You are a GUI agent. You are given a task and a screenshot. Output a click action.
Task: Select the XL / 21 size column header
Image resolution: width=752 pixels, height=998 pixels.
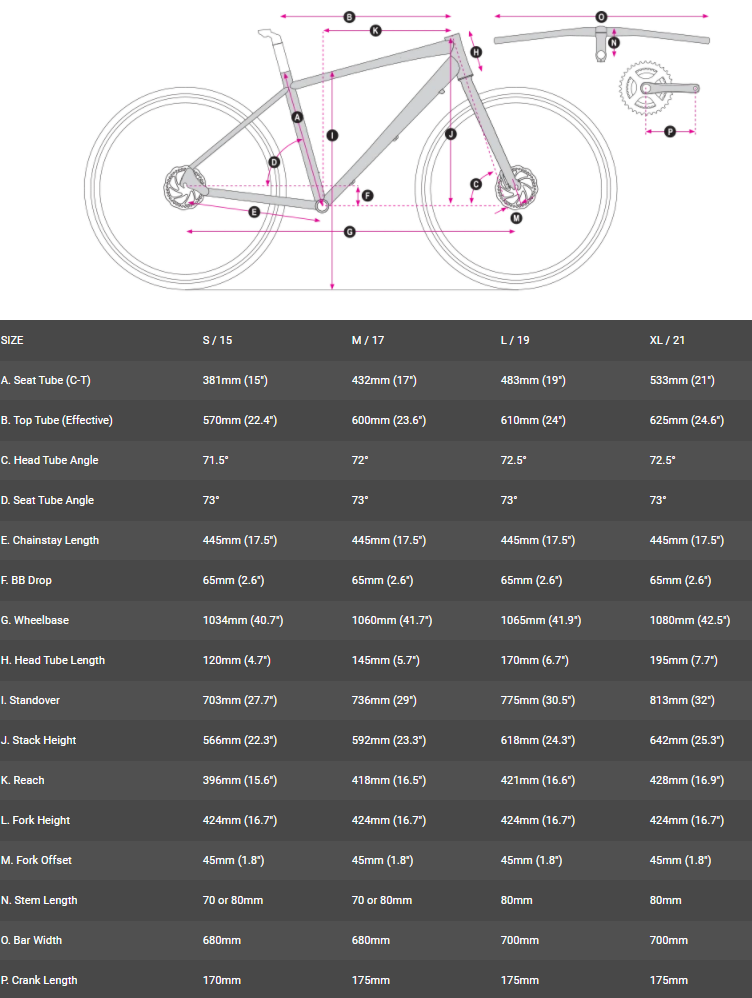[x=668, y=340]
